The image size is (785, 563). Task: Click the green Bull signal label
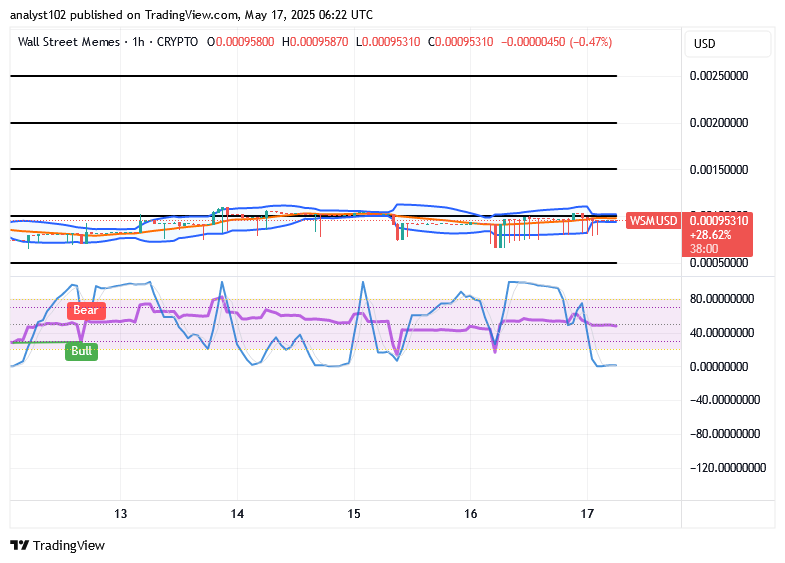[82, 351]
